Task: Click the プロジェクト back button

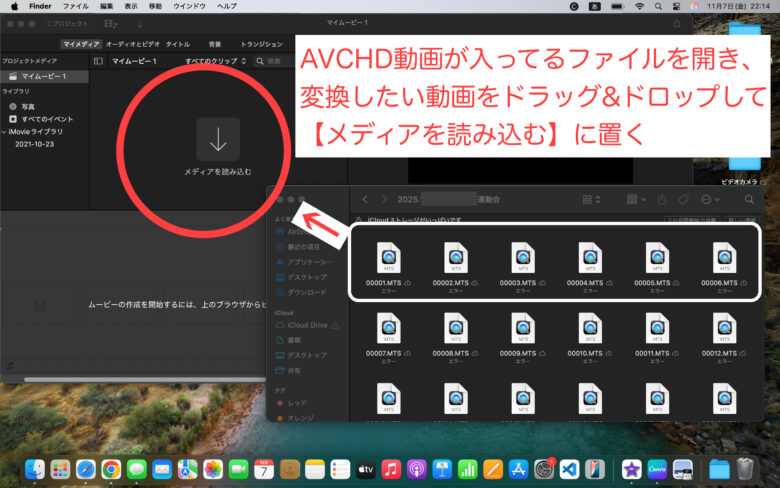Action: coord(68,22)
